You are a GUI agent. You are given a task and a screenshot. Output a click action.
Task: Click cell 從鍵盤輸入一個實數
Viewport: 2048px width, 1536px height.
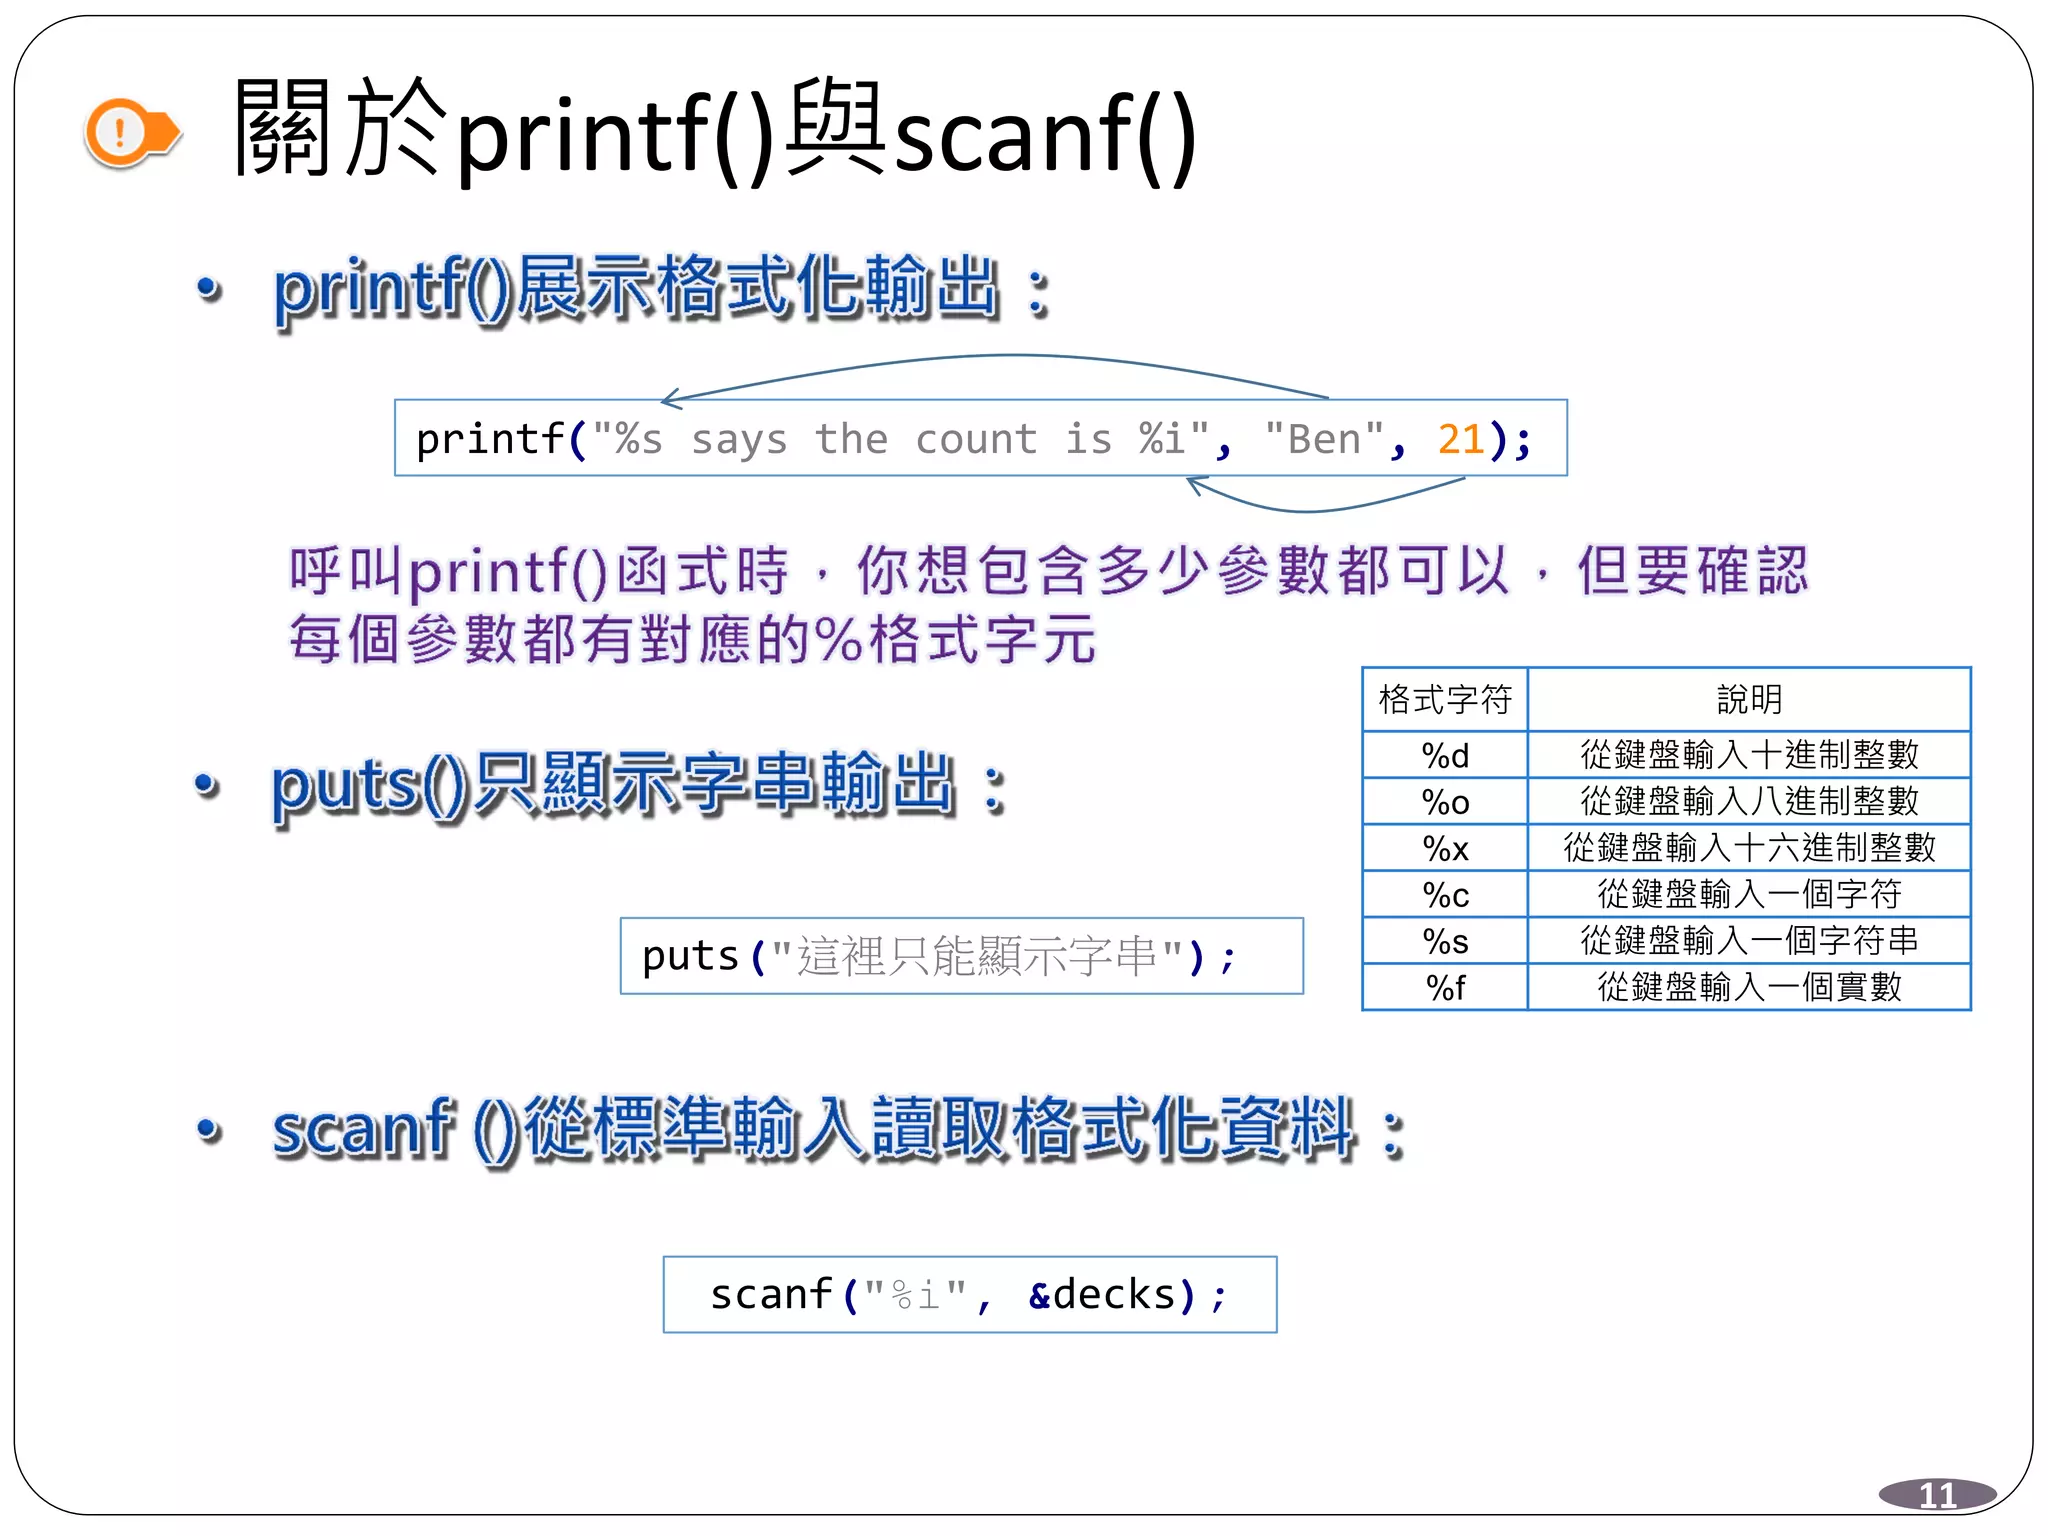(1749, 987)
